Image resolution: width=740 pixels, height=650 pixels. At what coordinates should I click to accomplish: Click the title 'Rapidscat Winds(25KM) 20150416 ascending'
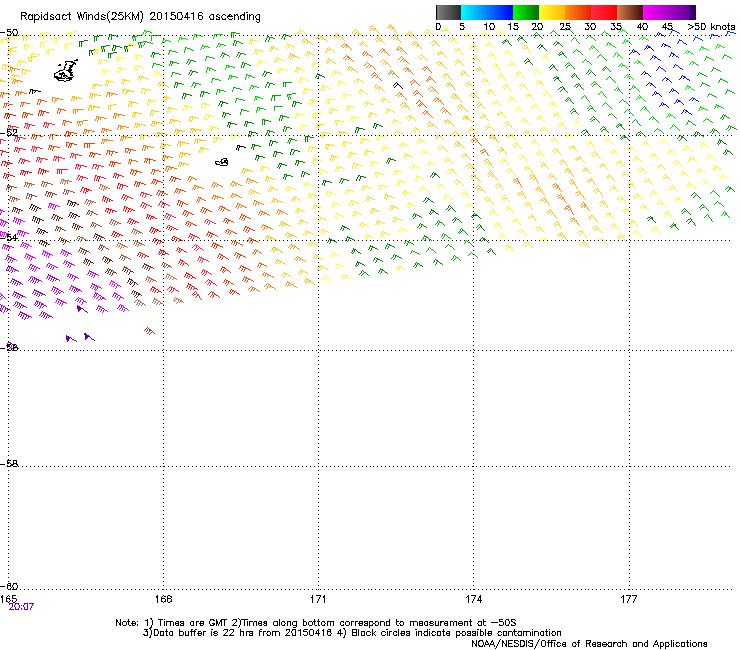(x=140, y=17)
